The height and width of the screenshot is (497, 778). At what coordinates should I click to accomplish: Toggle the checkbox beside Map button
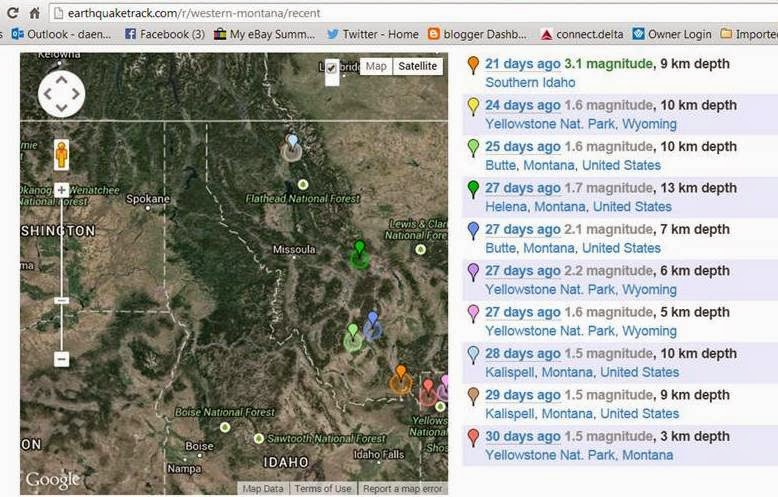click(331, 68)
